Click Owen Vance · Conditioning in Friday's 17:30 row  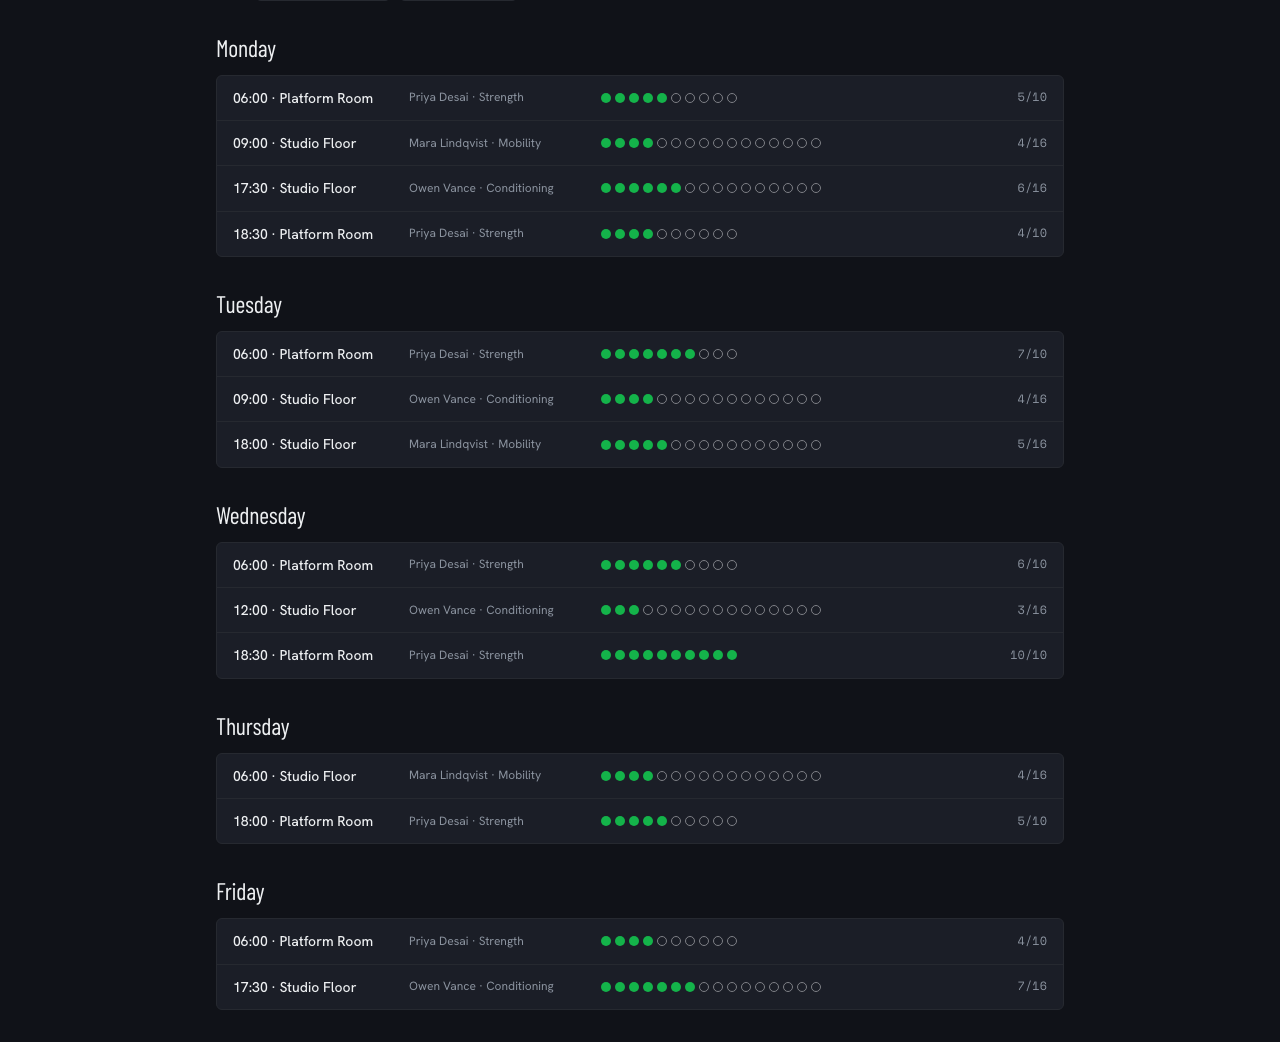pyautogui.click(x=481, y=986)
